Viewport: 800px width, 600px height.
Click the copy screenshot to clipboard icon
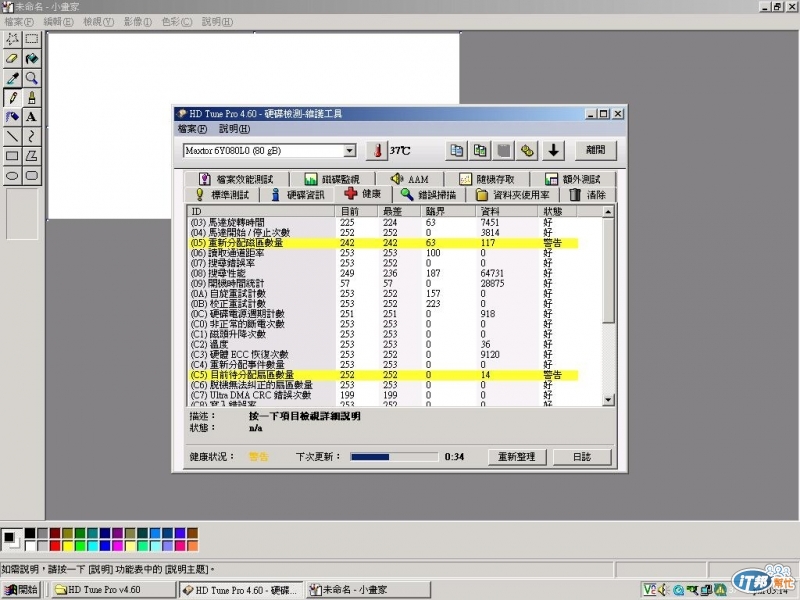tap(480, 151)
